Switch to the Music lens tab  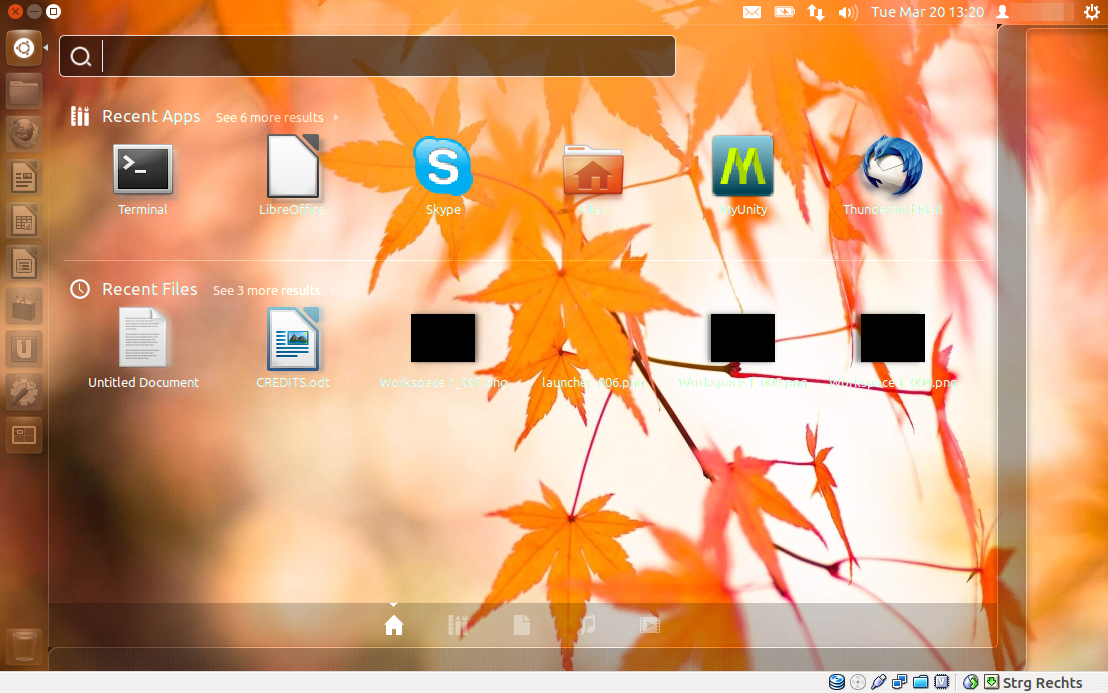coord(586,624)
